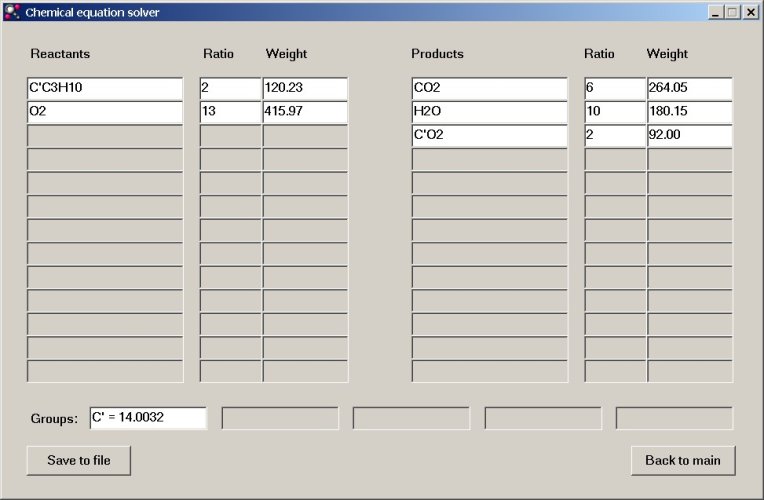
Task: Click the ratio field showing 6
Action: coord(615,88)
